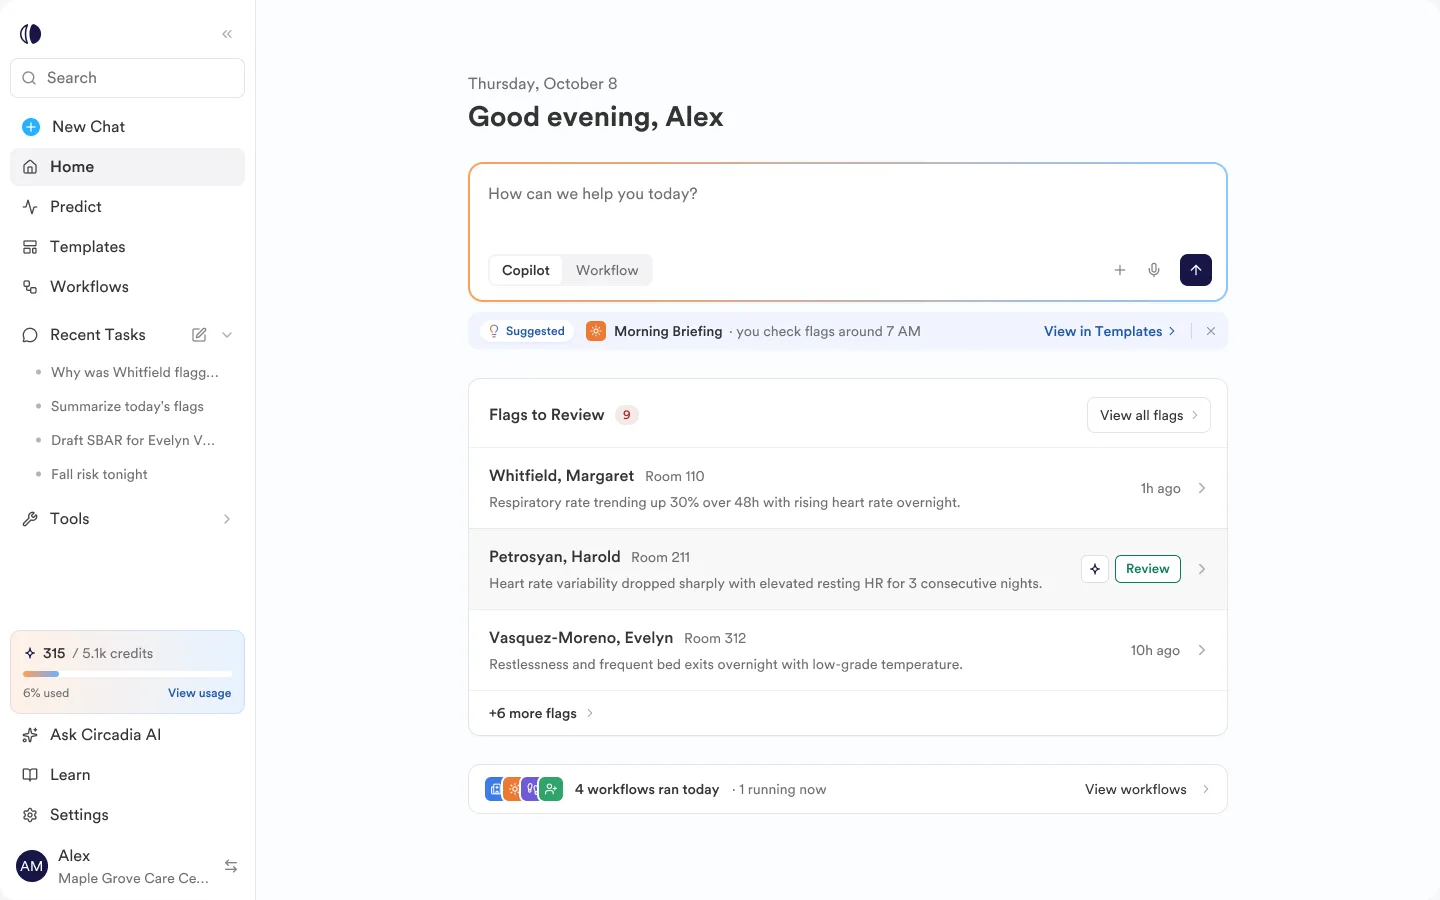The width and height of the screenshot is (1440, 900).
Task: Dismiss the suggested briefing banner
Action: pyautogui.click(x=1211, y=331)
